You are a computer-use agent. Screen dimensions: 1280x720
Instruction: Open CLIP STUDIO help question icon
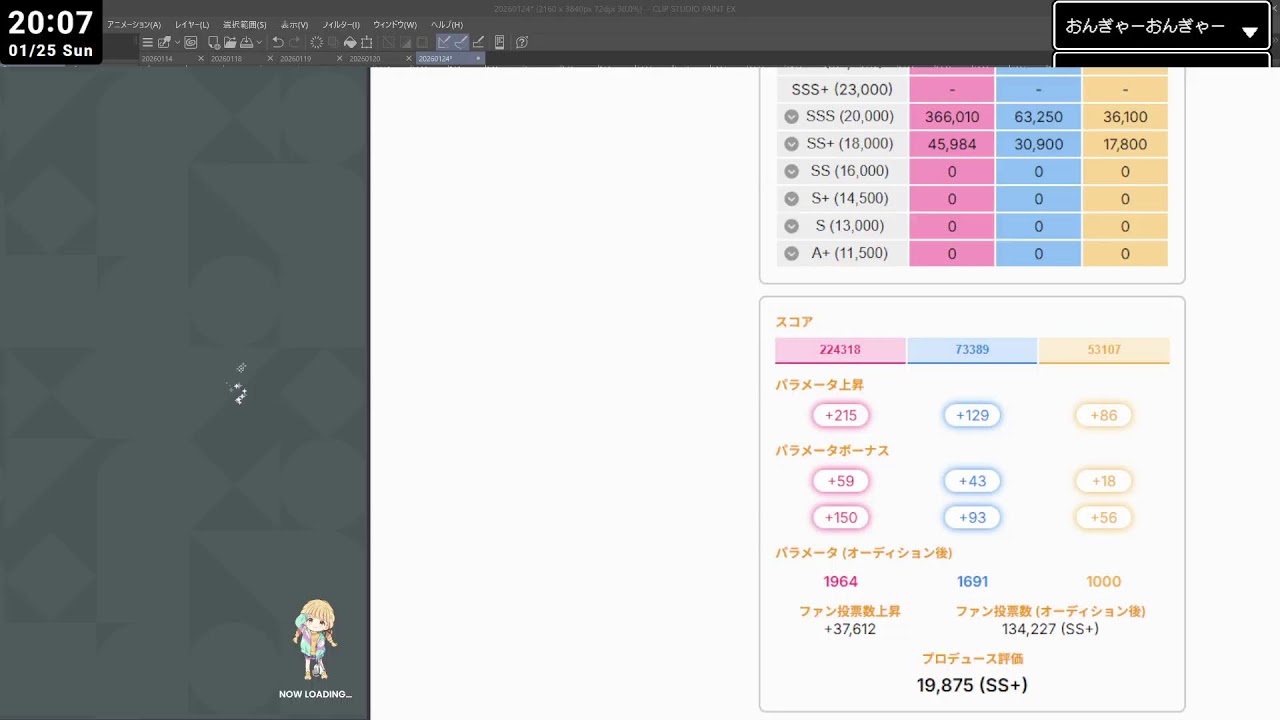[x=522, y=42]
